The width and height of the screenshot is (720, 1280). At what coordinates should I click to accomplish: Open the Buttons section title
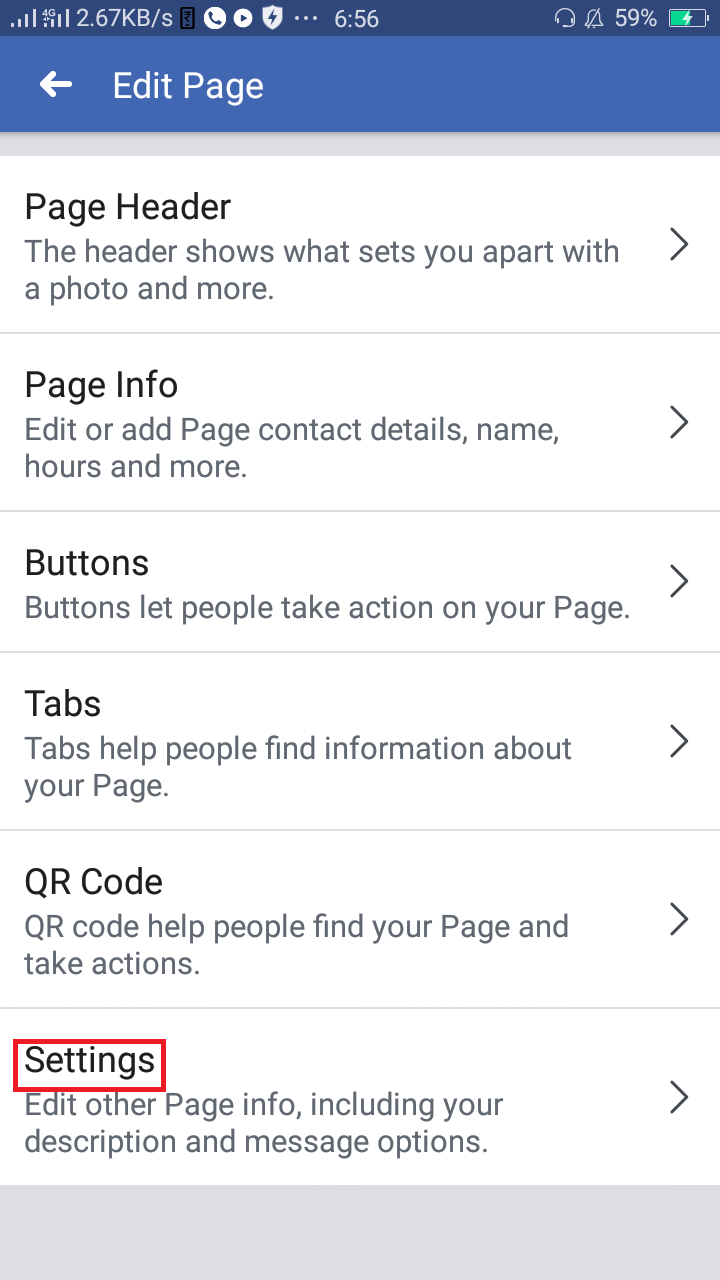pyautogui.click(x=87, y=563)
